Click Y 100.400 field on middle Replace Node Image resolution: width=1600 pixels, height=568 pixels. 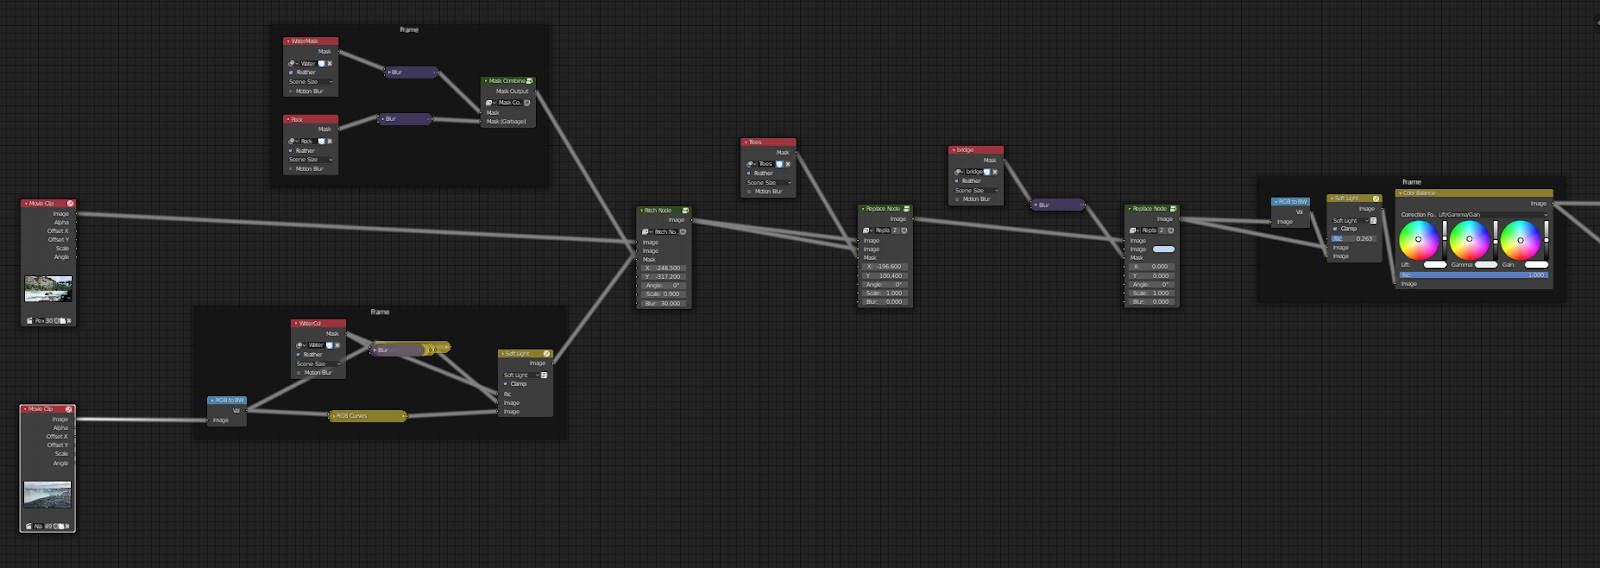click(884, 276)
